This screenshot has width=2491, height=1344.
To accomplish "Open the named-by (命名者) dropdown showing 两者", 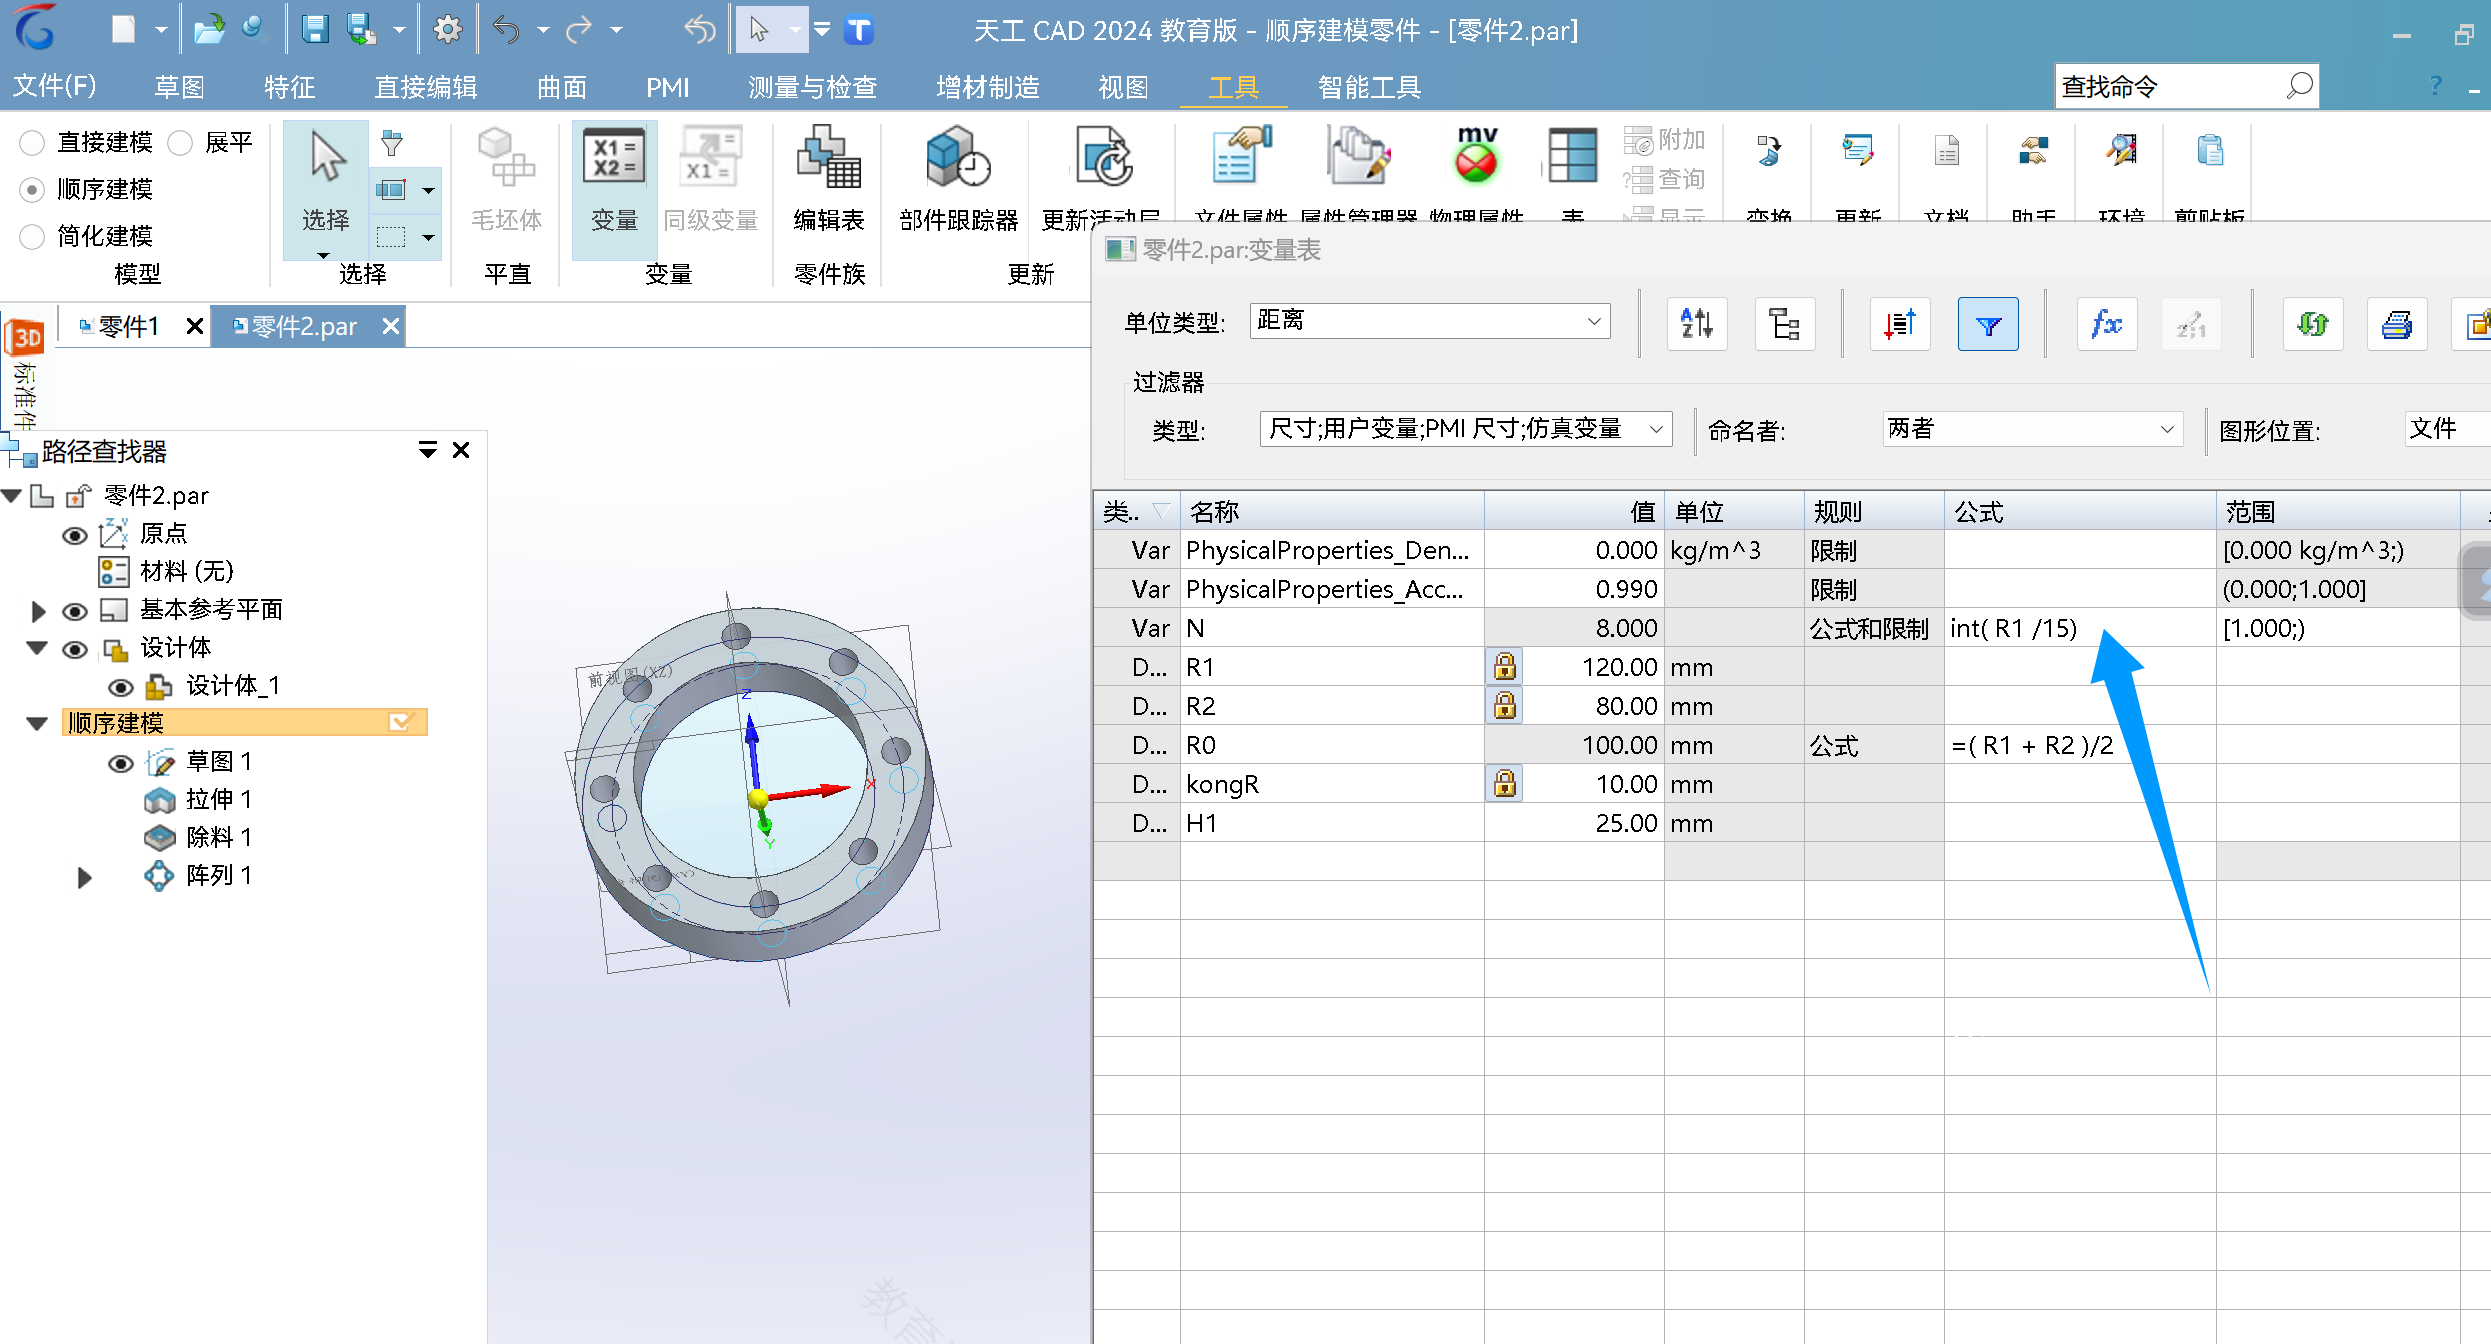I will [x=2031, y=429].
